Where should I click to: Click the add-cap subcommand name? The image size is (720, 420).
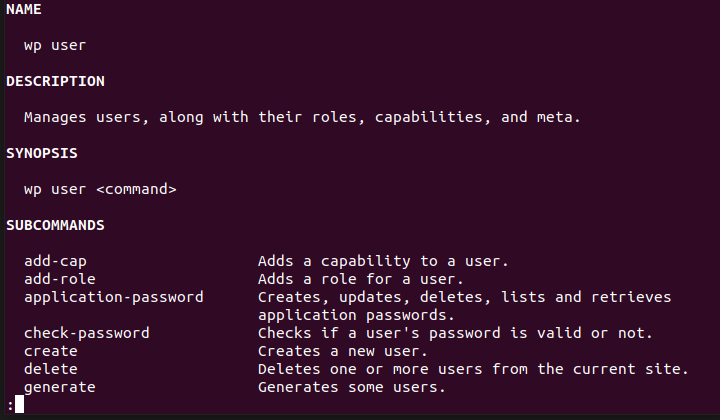click(x=56, y=261)
